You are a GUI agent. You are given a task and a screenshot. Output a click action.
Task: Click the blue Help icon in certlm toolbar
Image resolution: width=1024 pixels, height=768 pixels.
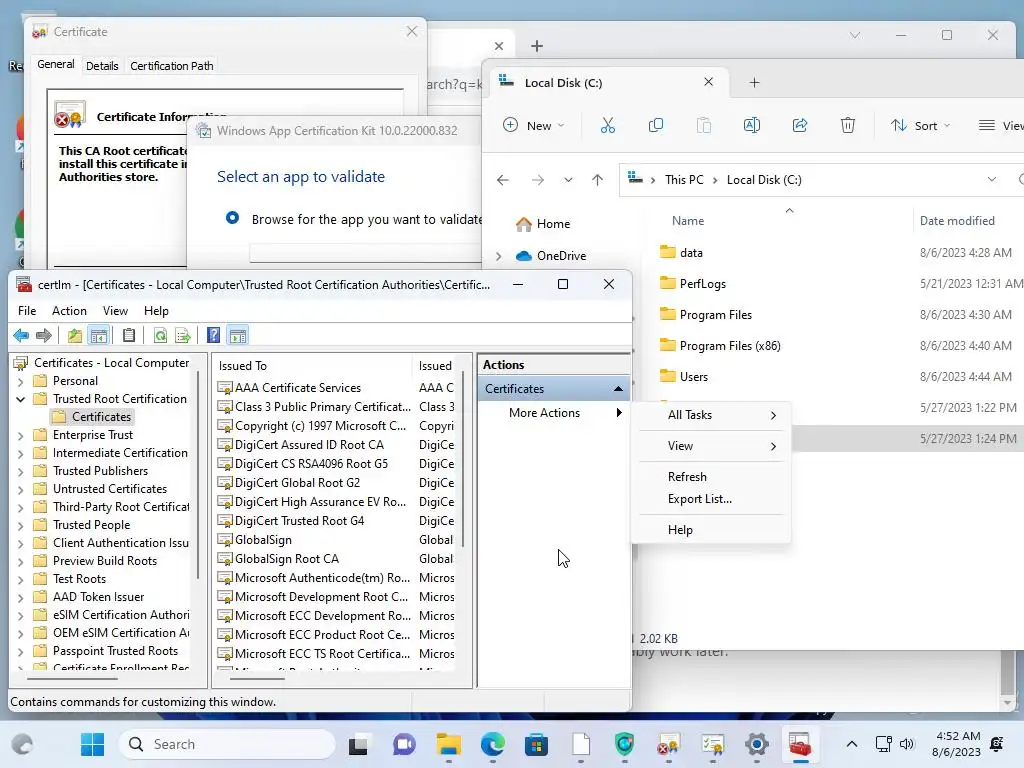pyautogui.click(x=213, y=336)
